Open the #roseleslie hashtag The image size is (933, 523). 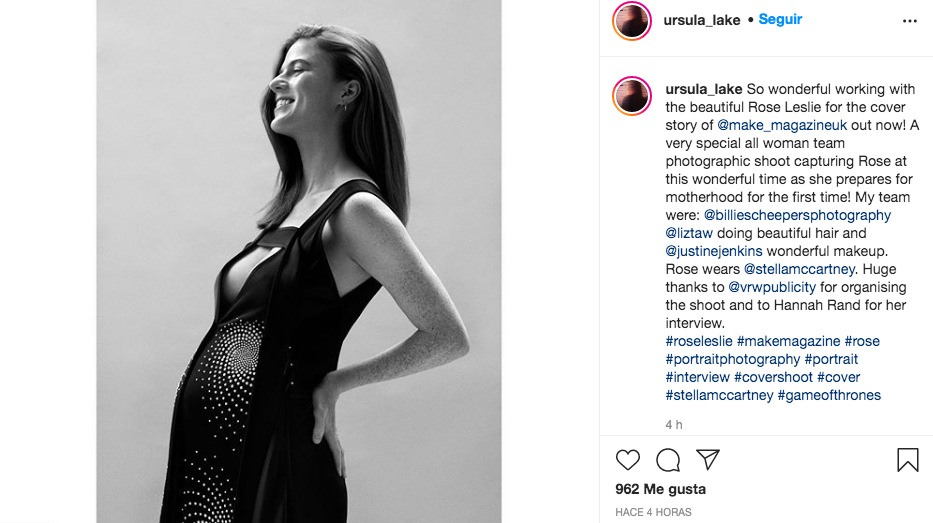click(x=699, y=341)
